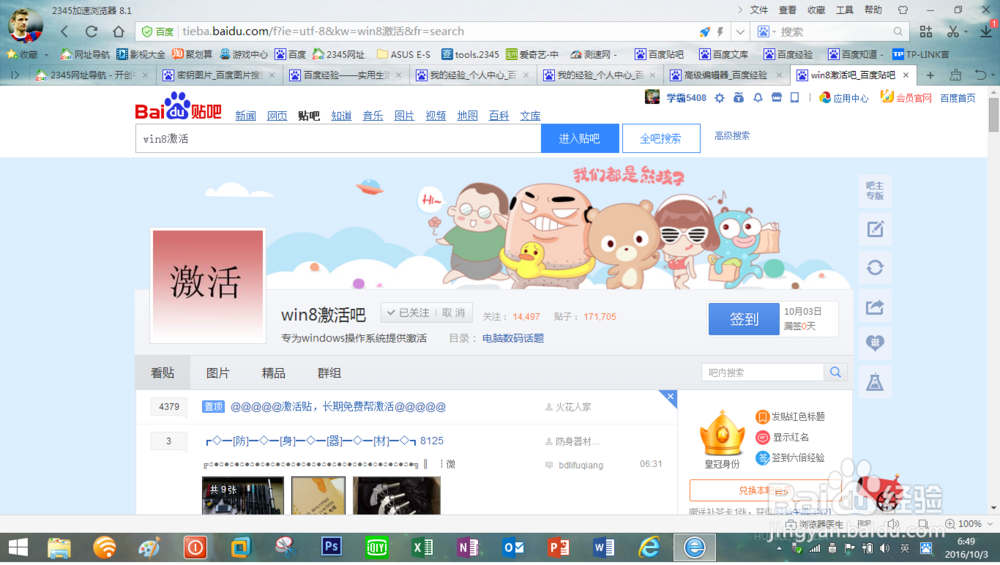Open the scissors screenshot tool icon

click(x=953, y=31)
